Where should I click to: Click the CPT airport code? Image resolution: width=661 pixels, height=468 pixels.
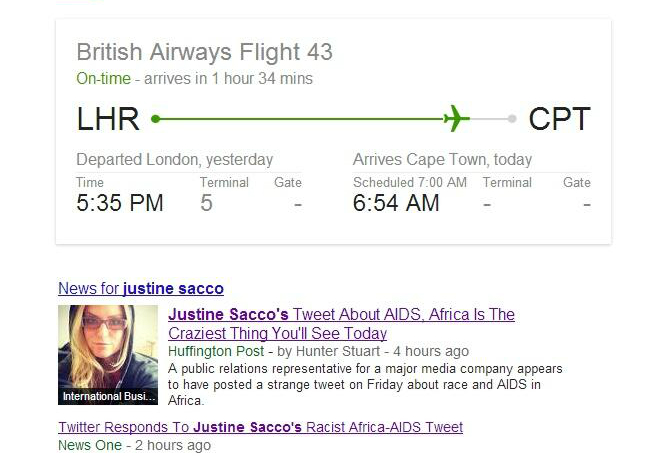559,119
